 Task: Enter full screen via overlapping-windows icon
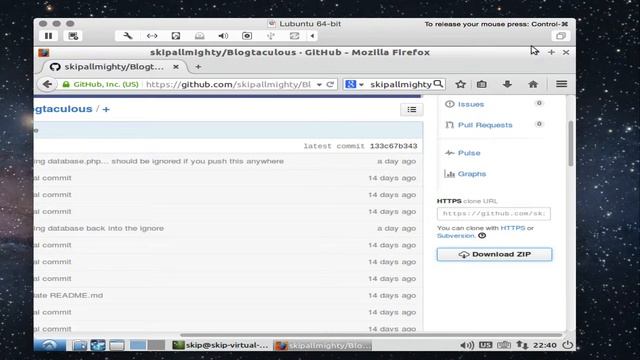click(x=561, y=36)
